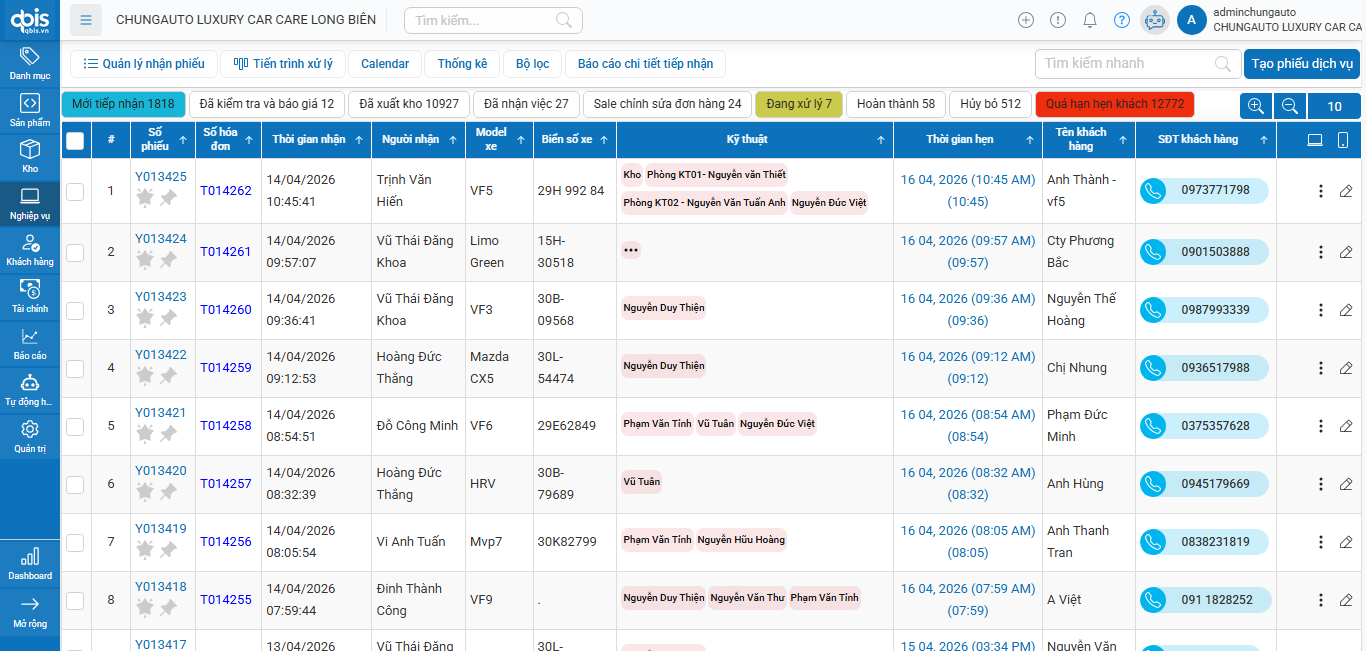Image resolution: width=1366 pixels, height=651 pixels.
Task: Open the Kho warehouse sidebar icon
Action: pos(30,156)
